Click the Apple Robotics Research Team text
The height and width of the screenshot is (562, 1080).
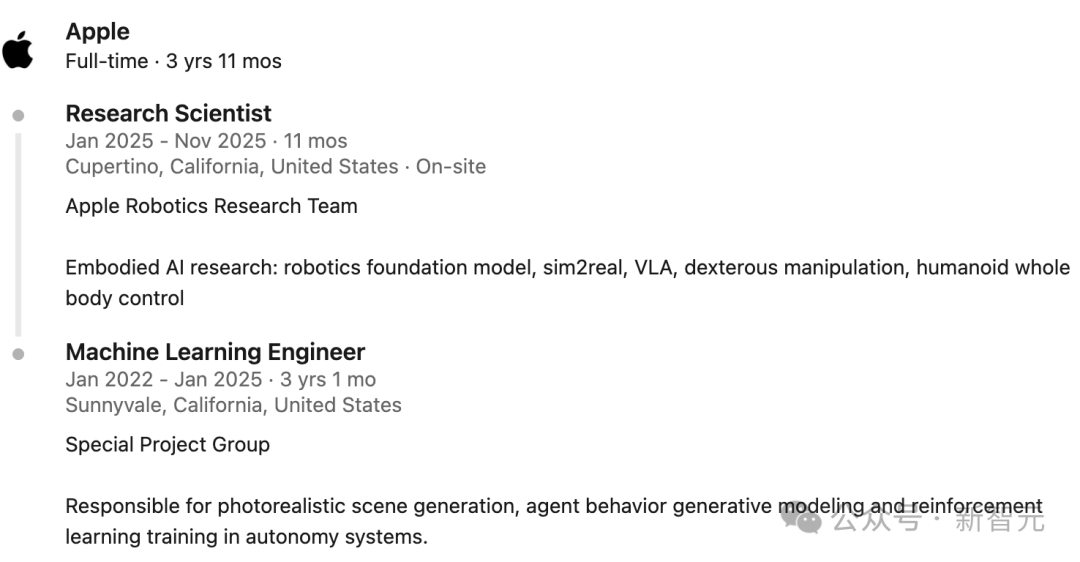coord(211,206)
